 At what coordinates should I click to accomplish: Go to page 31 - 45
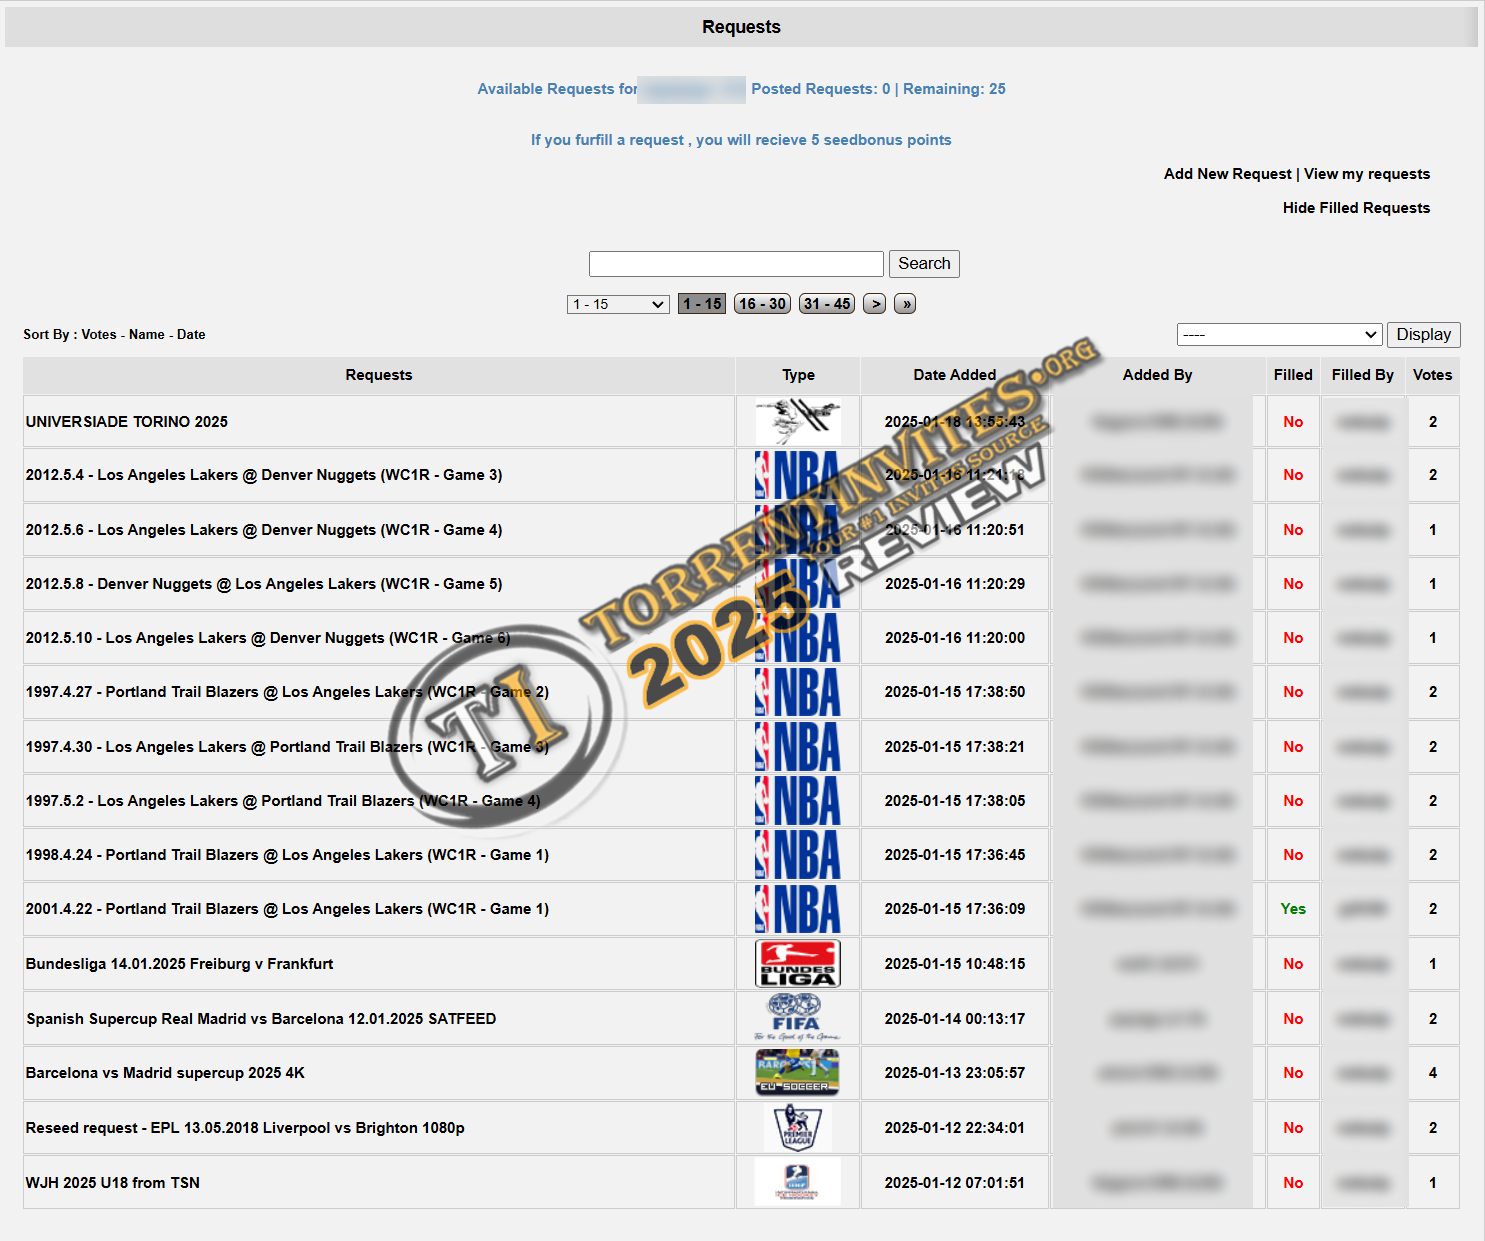[x=826, y=304]
